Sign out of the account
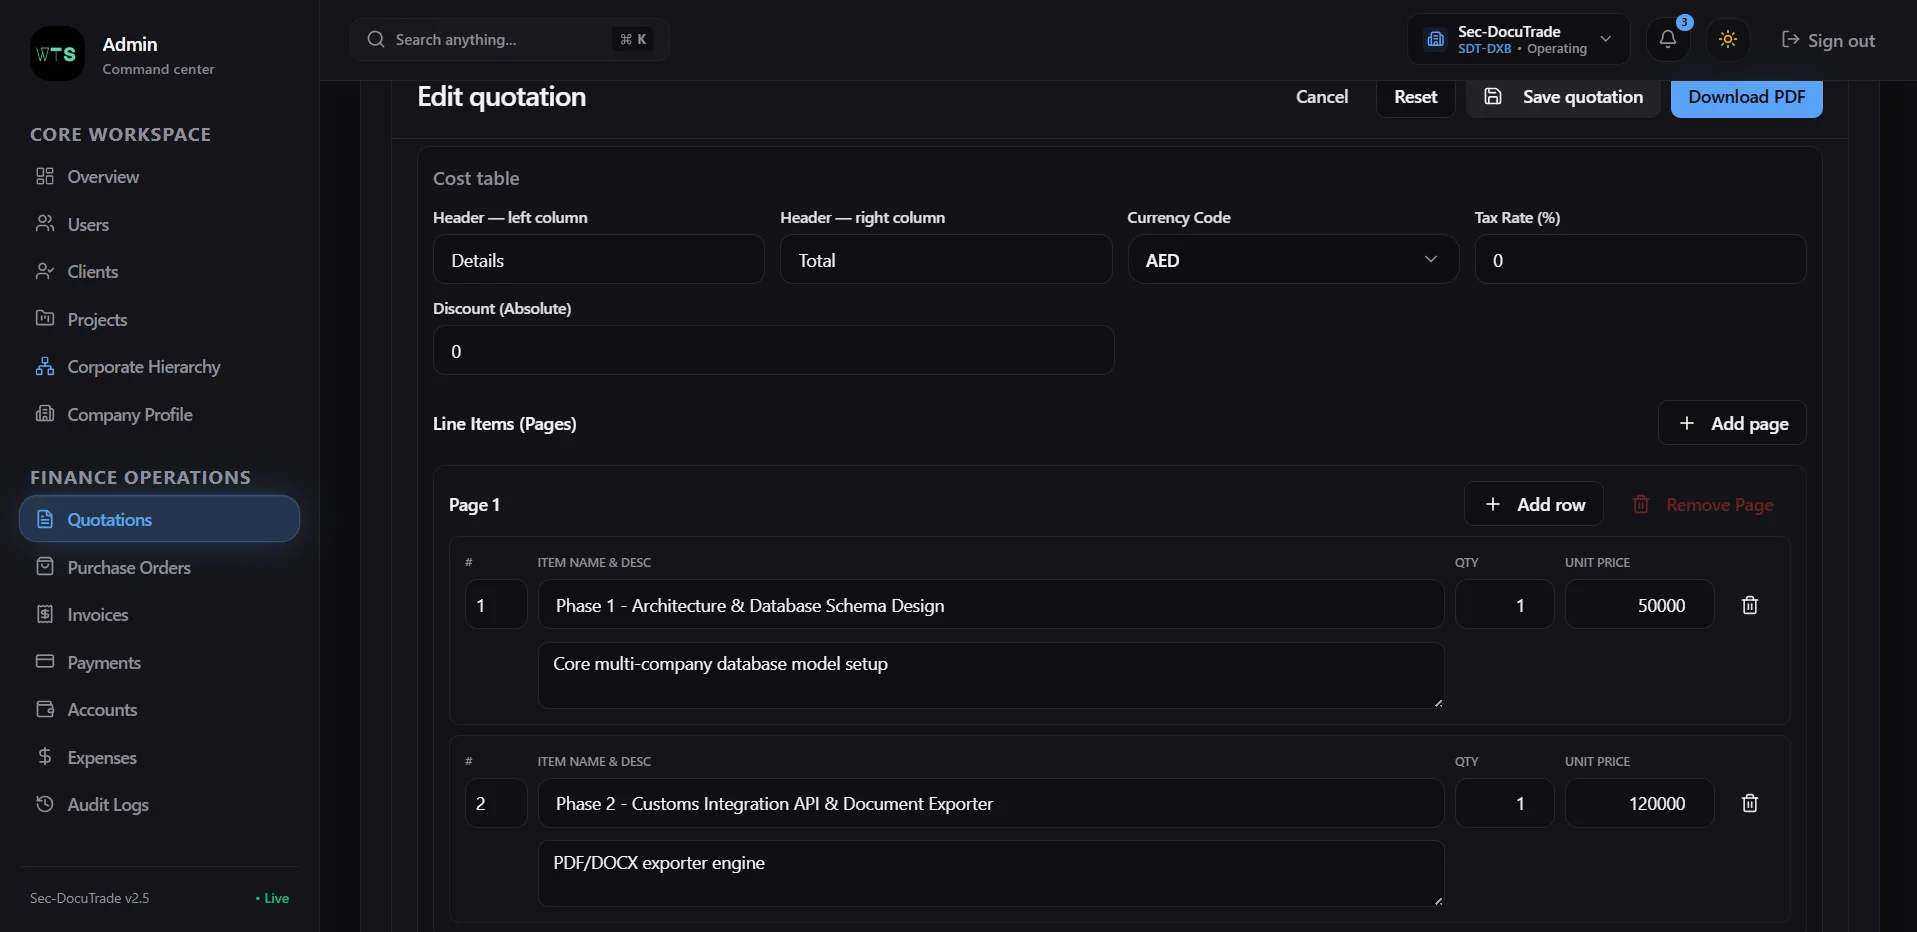 point(1828,40)
